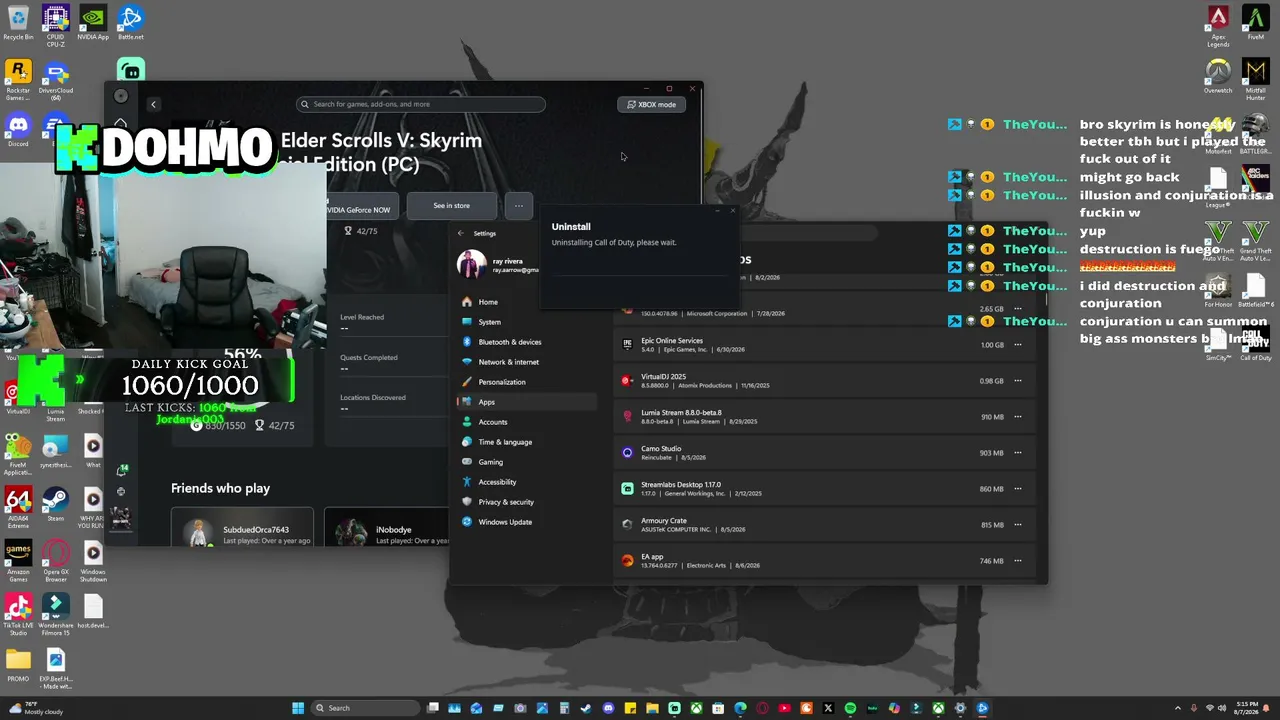Open the NVIDIA App desktop icon
Viewport: 1280px width, 720px height.
point(93,24)
